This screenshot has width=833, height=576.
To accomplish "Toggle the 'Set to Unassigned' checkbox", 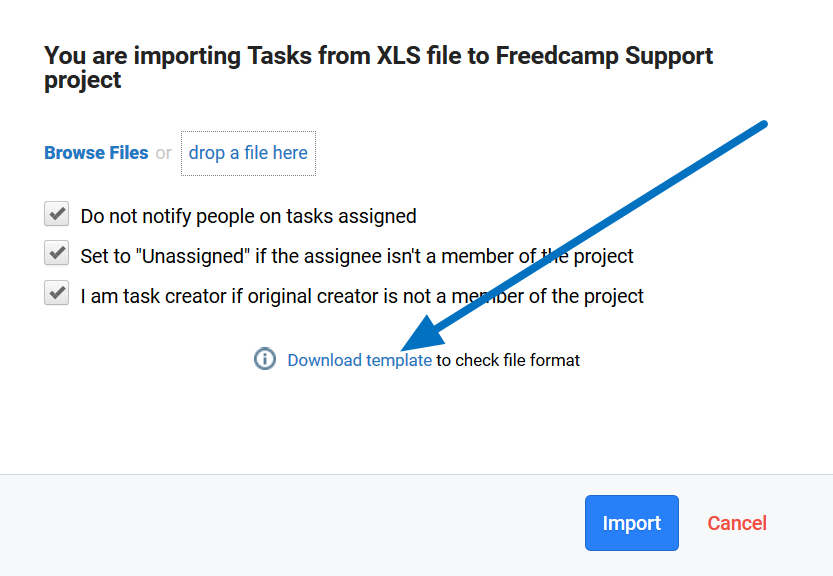I will pyautogui.click(x=57, y=255).
